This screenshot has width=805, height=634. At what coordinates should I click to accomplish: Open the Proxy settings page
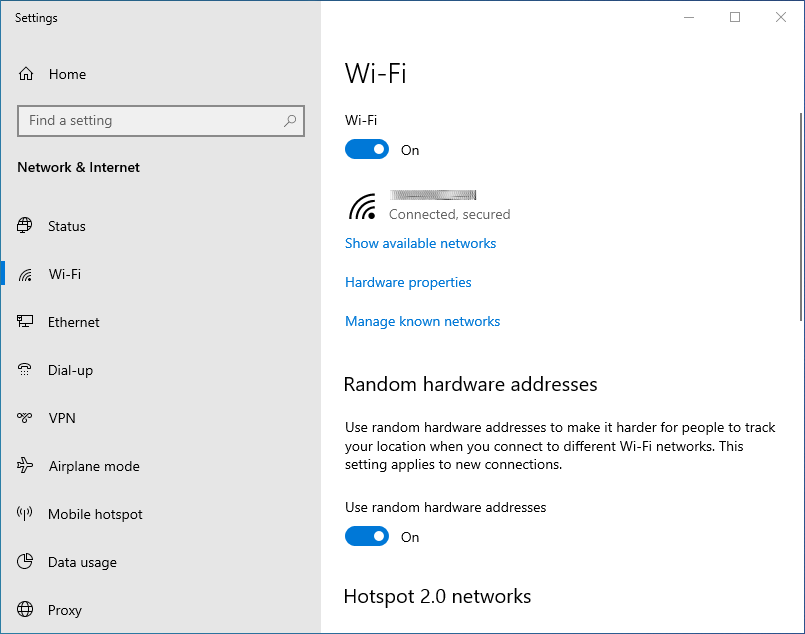point(65,610)
